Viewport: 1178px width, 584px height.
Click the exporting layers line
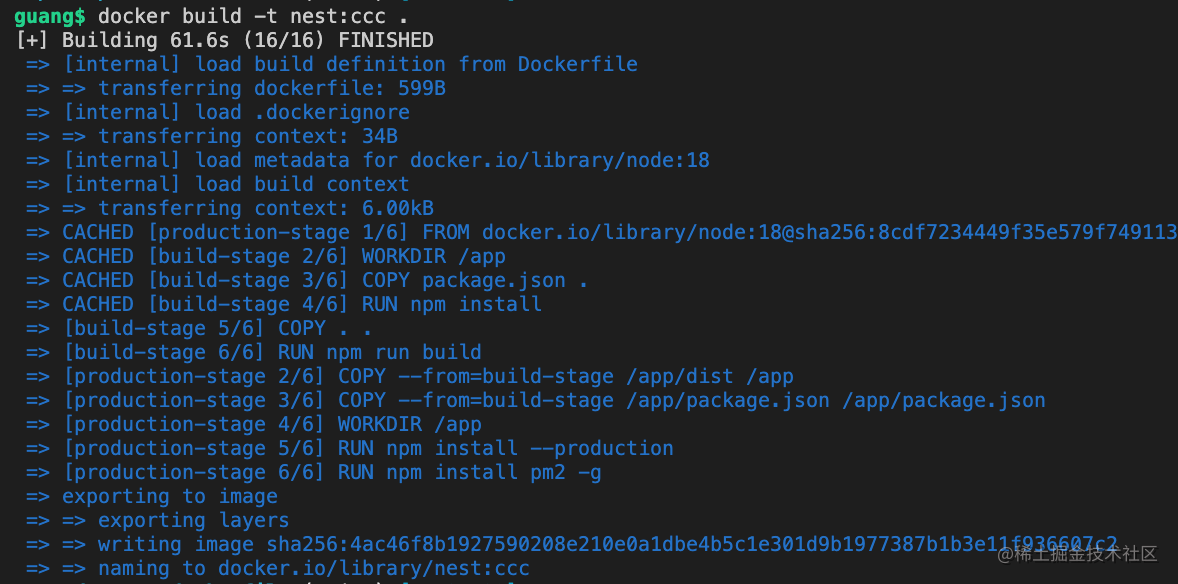pos(158,521)
